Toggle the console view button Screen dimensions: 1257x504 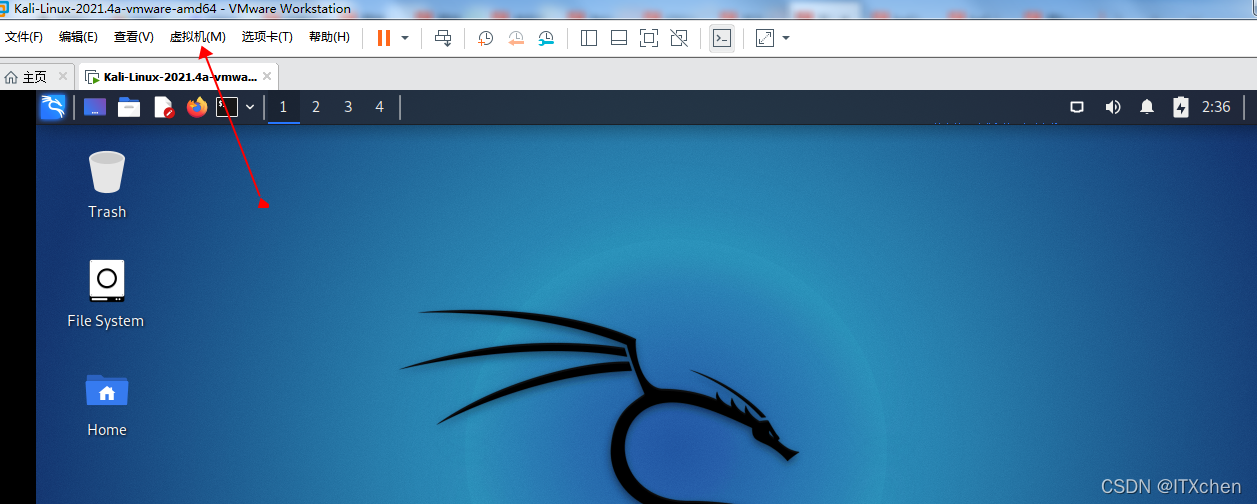(721, 38)
